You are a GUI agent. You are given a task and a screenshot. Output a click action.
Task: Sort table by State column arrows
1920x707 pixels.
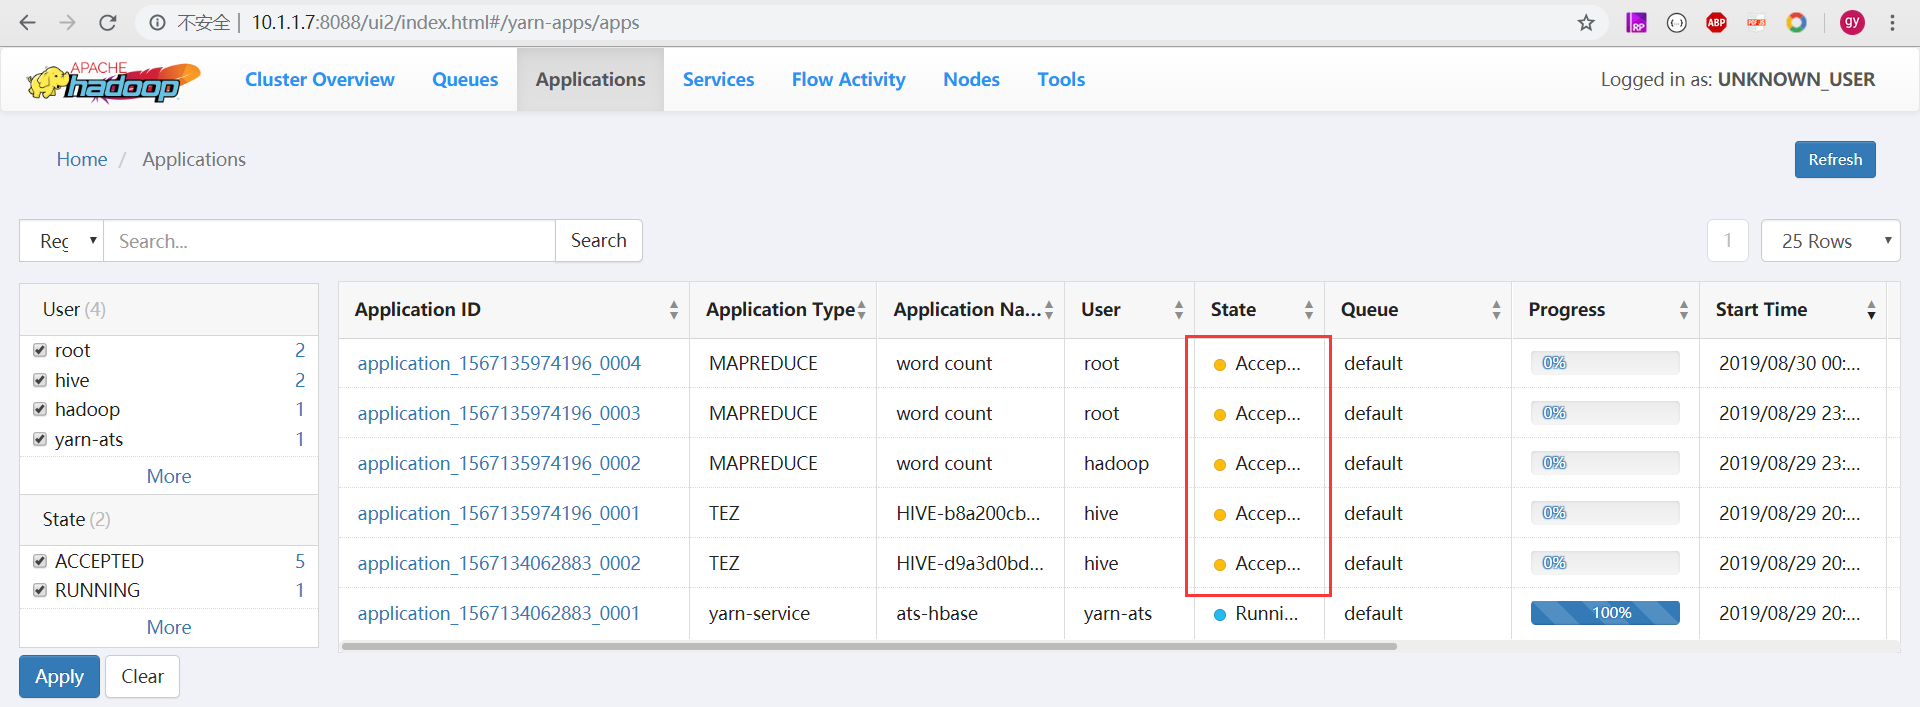pos(1308,310)
